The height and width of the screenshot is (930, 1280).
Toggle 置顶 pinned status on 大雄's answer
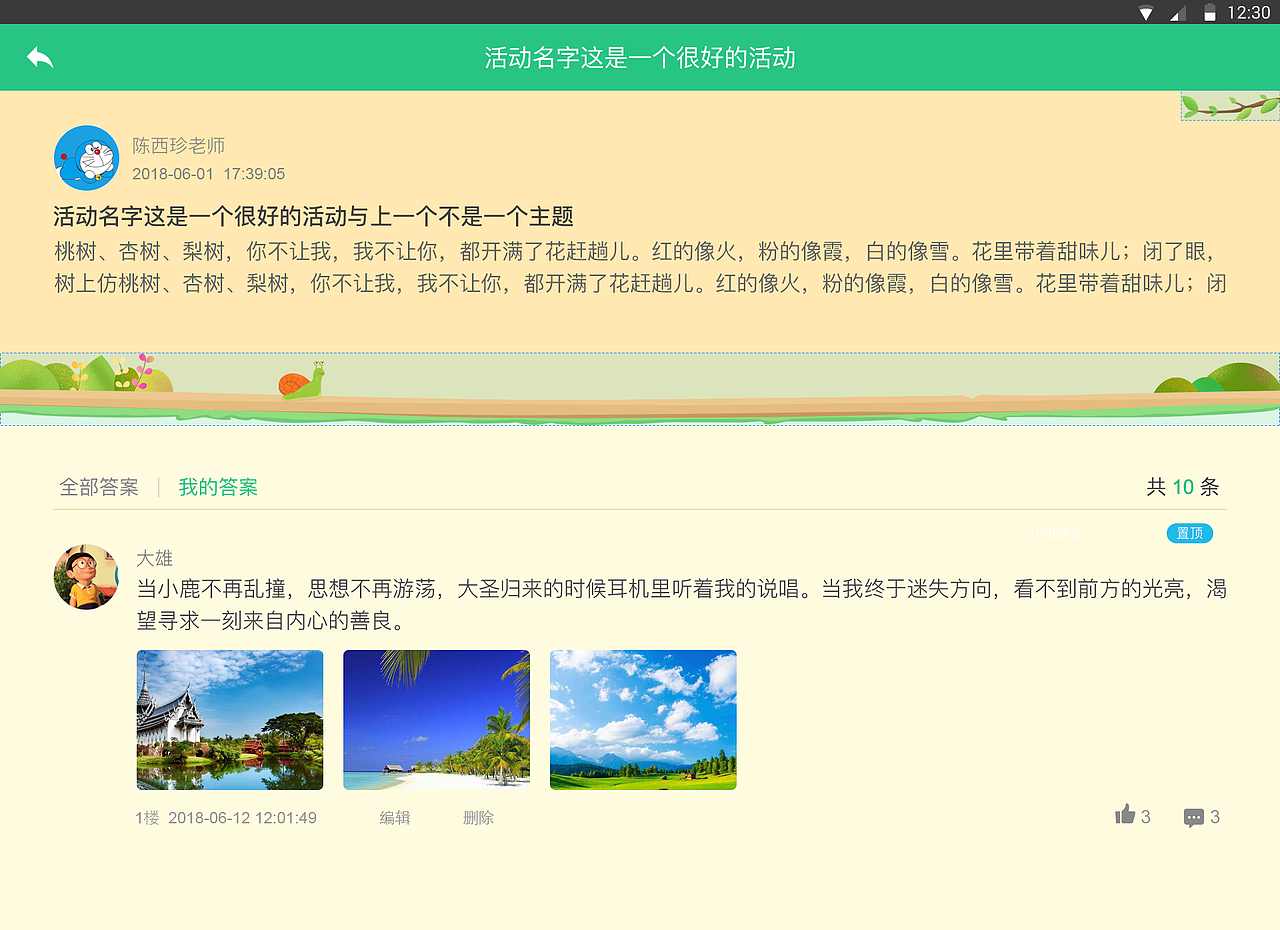pos(1189,533)
